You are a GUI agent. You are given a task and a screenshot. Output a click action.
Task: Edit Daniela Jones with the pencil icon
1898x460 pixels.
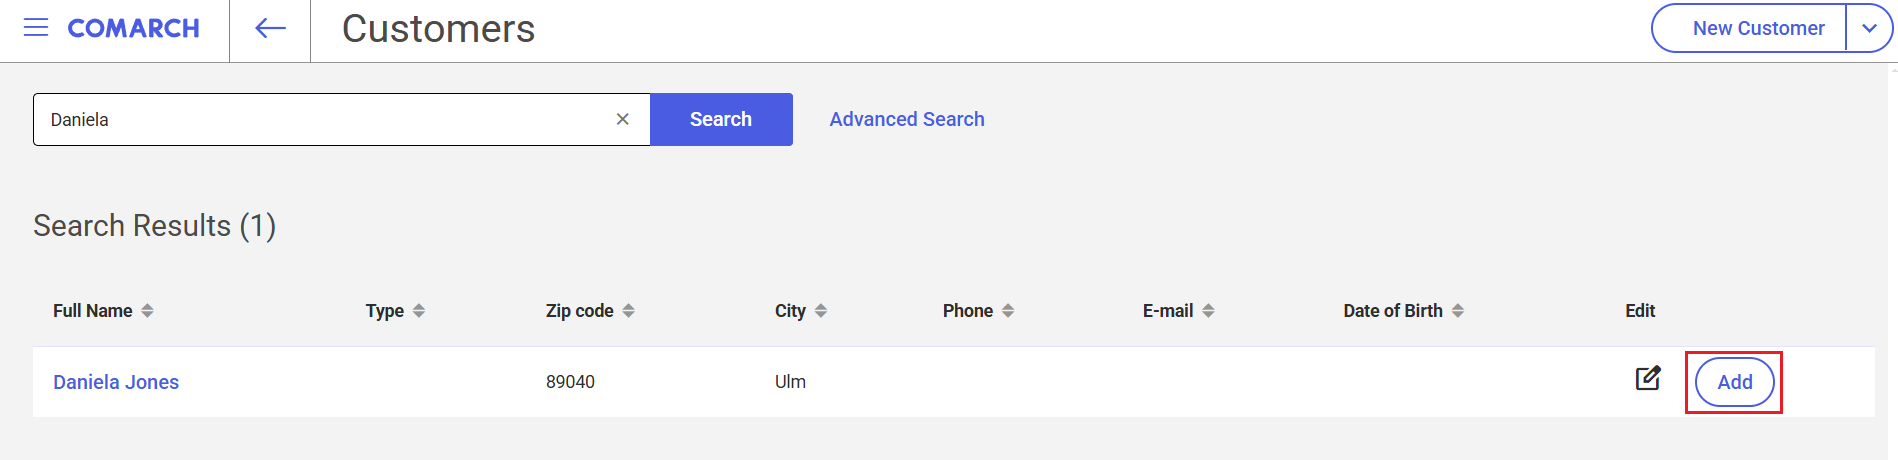[1648, 378]
